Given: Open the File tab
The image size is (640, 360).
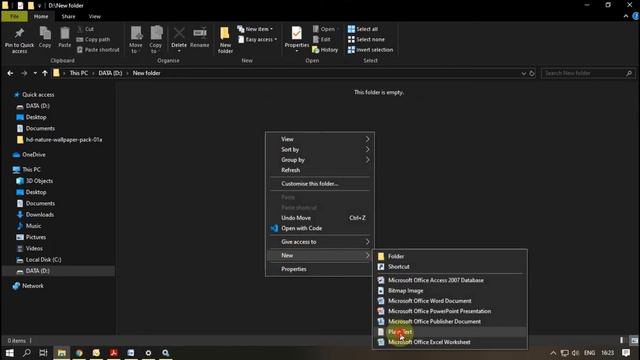Looking at the screenshot, I should (14, 16).
